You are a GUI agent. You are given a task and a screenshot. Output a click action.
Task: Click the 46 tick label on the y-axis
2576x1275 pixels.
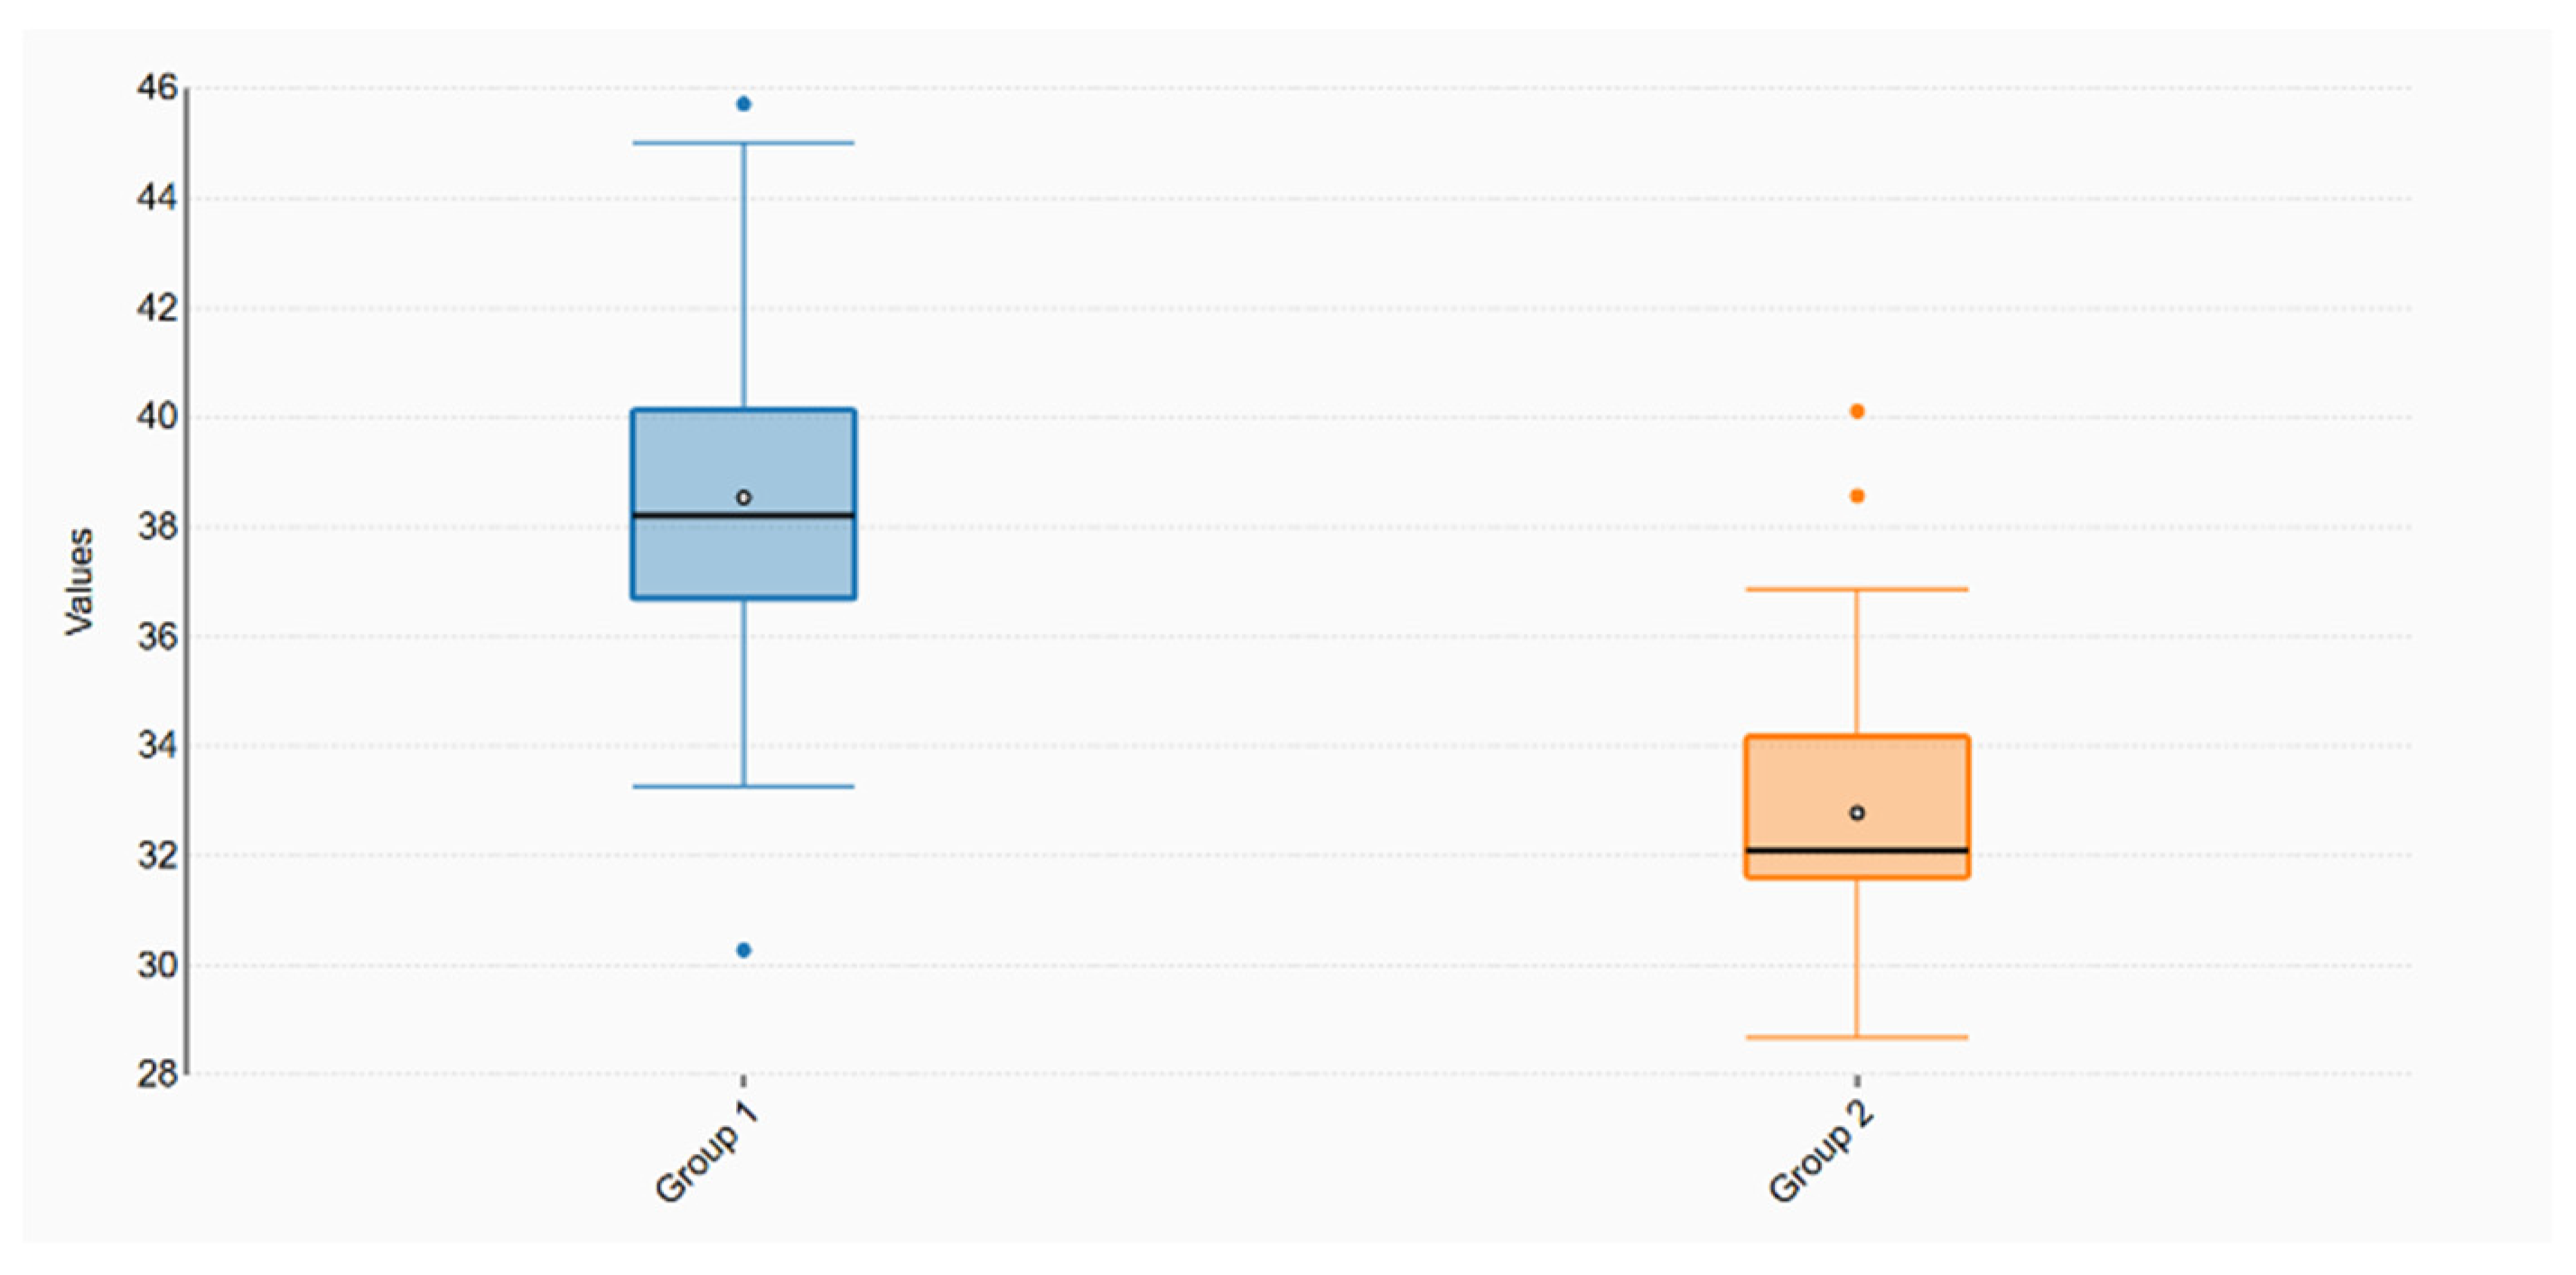click(157, 88)
